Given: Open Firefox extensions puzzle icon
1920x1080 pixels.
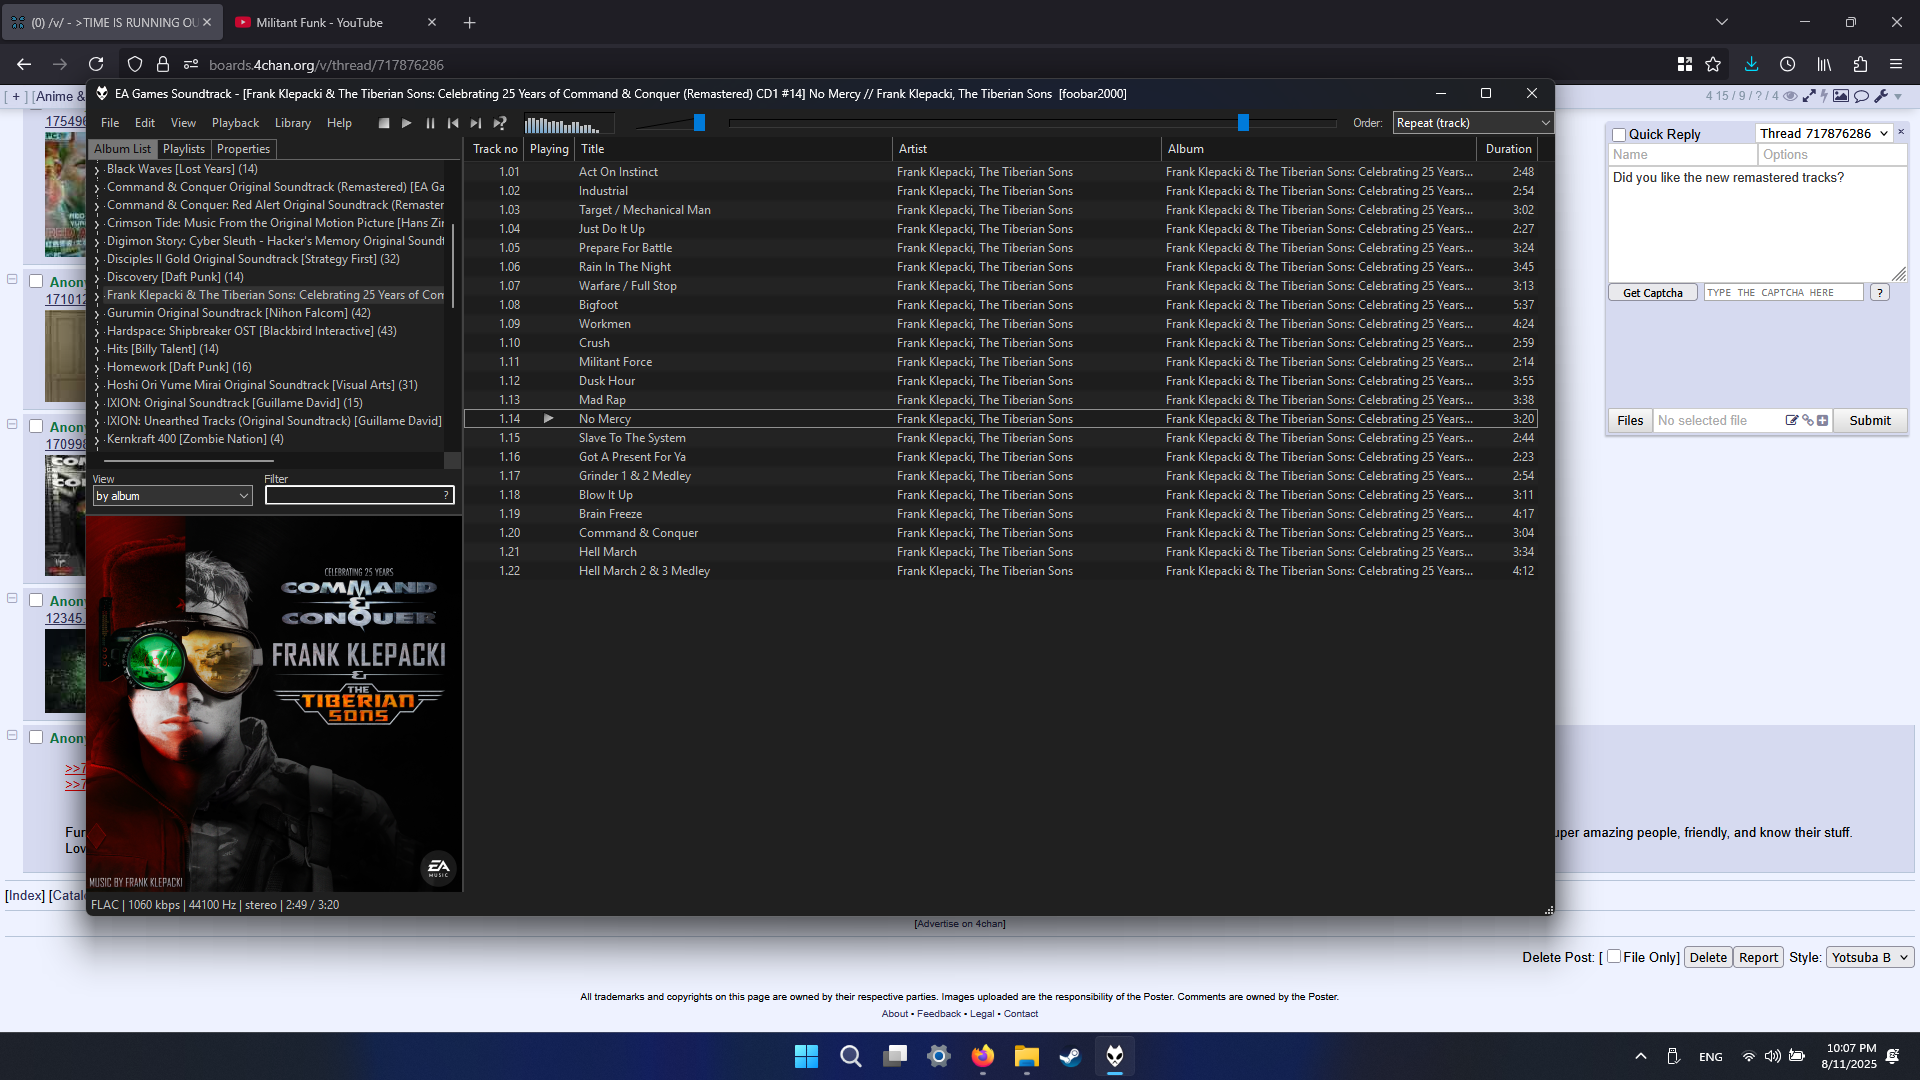Looking at the screenshot, I should [1860, 64].
